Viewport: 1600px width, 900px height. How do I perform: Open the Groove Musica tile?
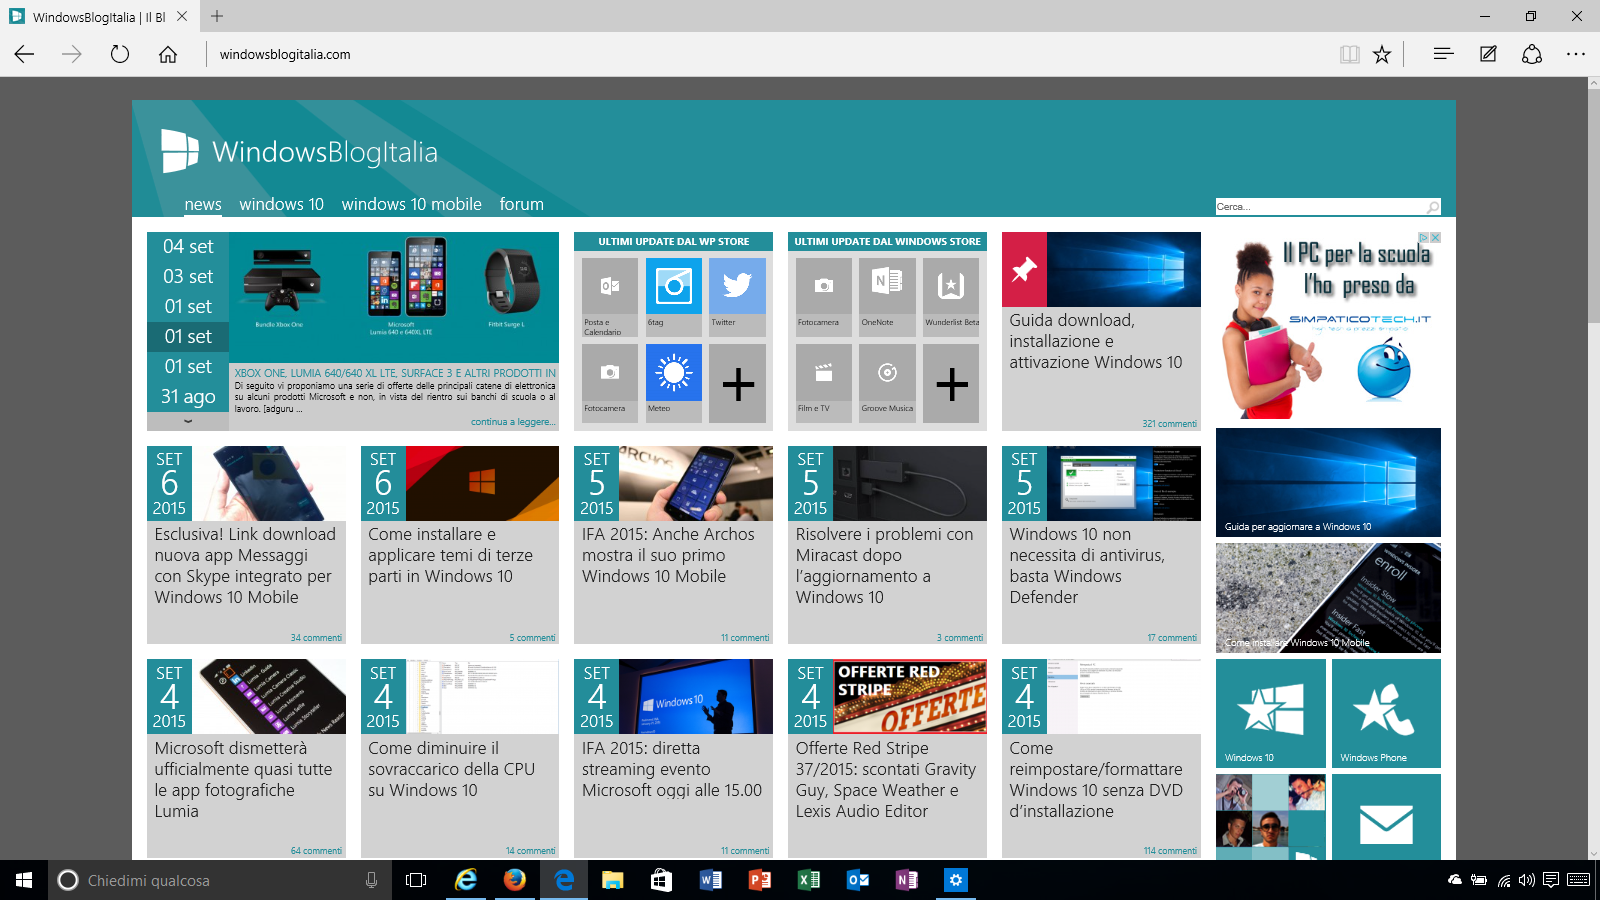coord(887,383)
